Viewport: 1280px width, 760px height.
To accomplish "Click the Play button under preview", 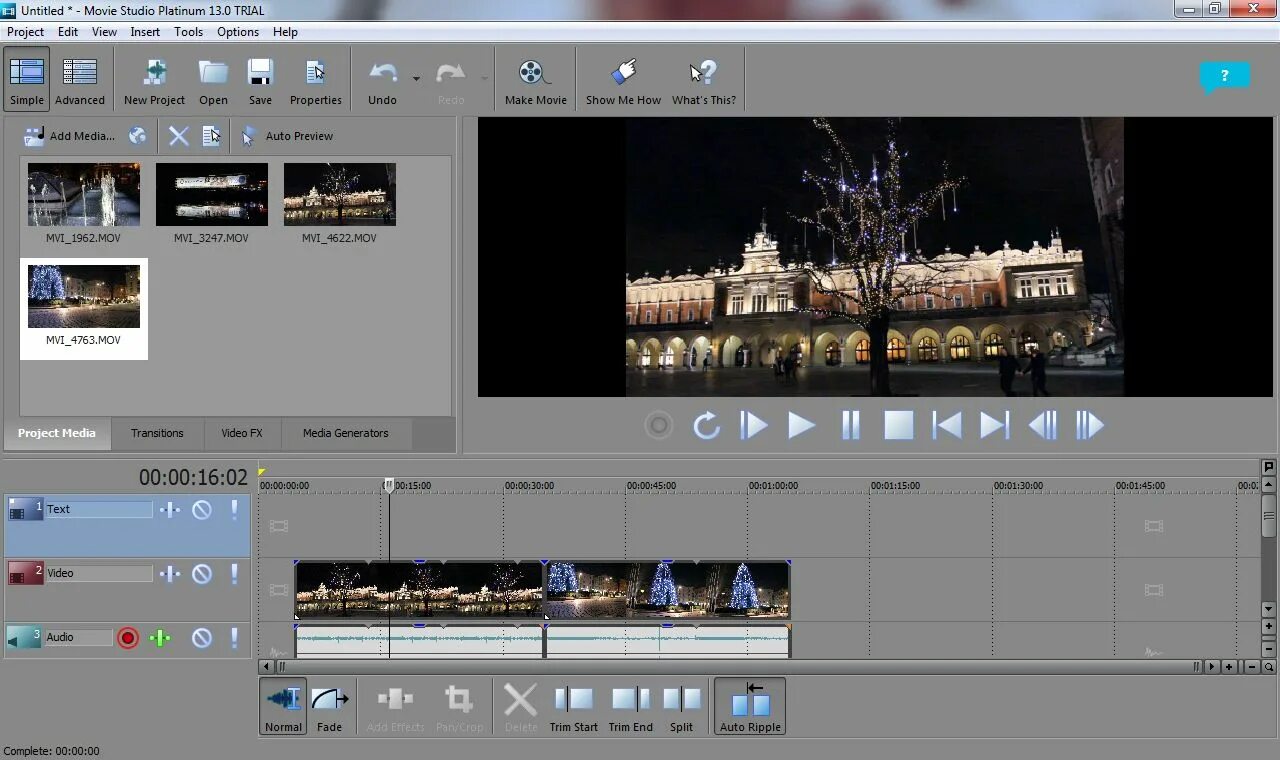I will coord(801,426).
